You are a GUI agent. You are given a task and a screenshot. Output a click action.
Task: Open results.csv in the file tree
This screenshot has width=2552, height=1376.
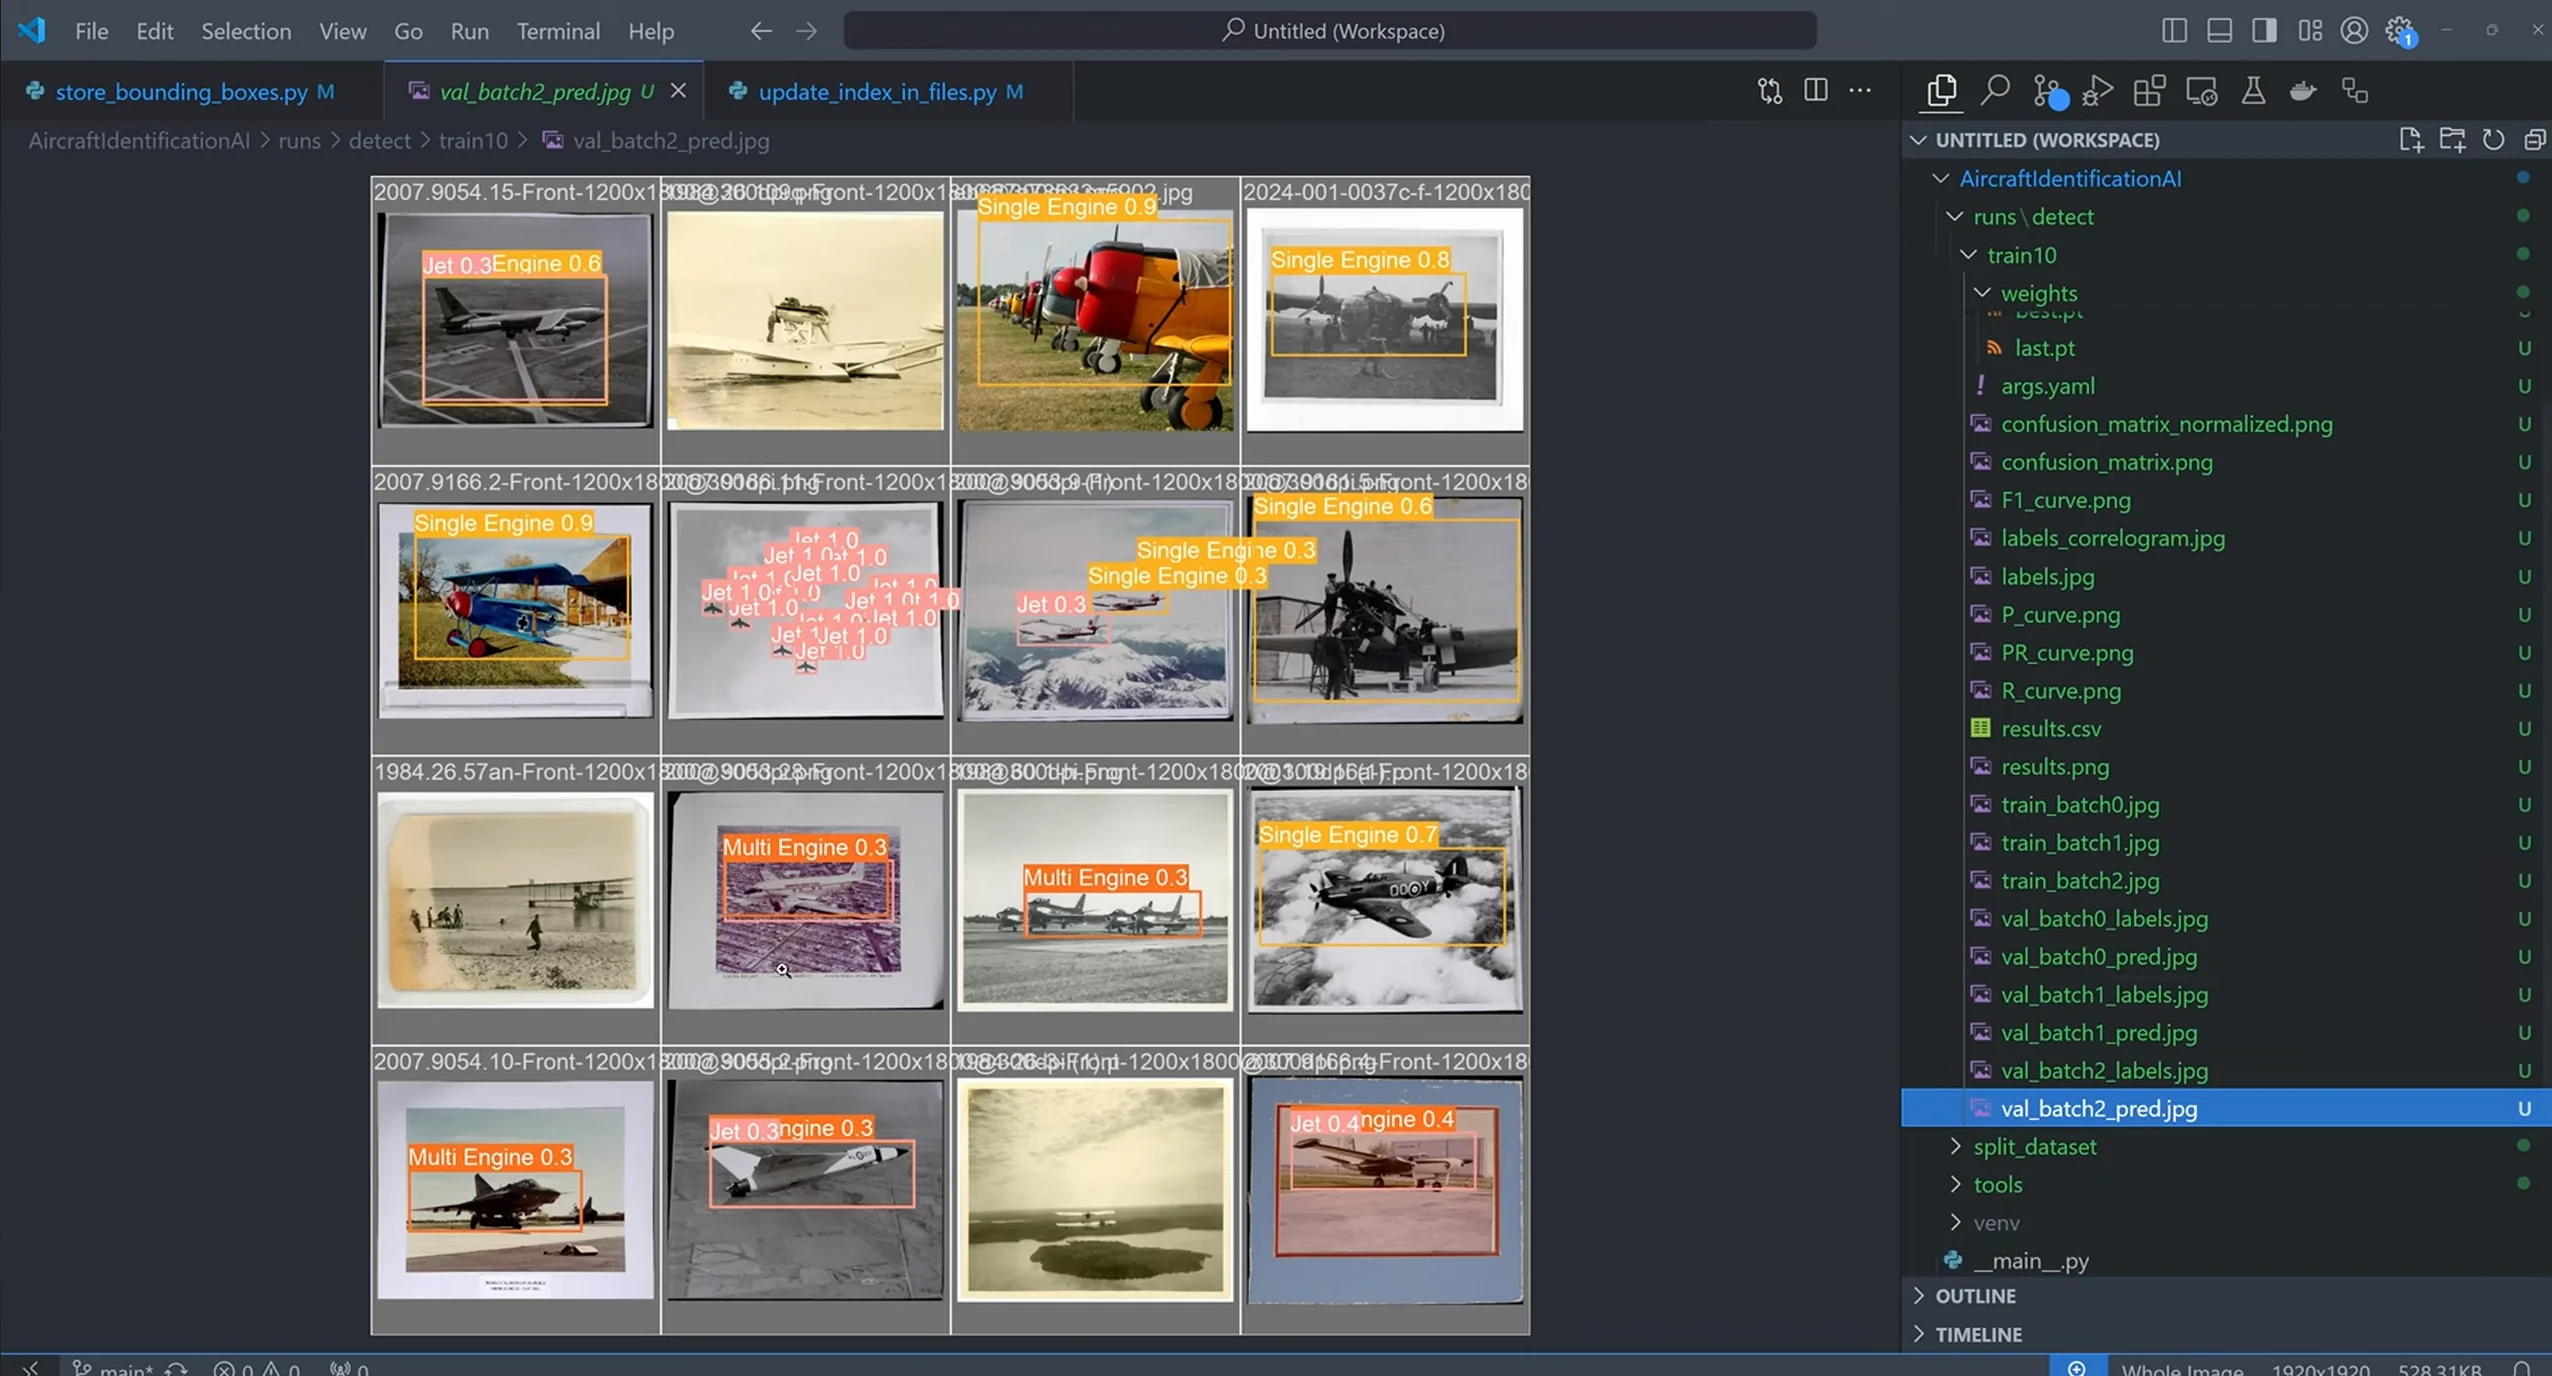[2050, 728]
